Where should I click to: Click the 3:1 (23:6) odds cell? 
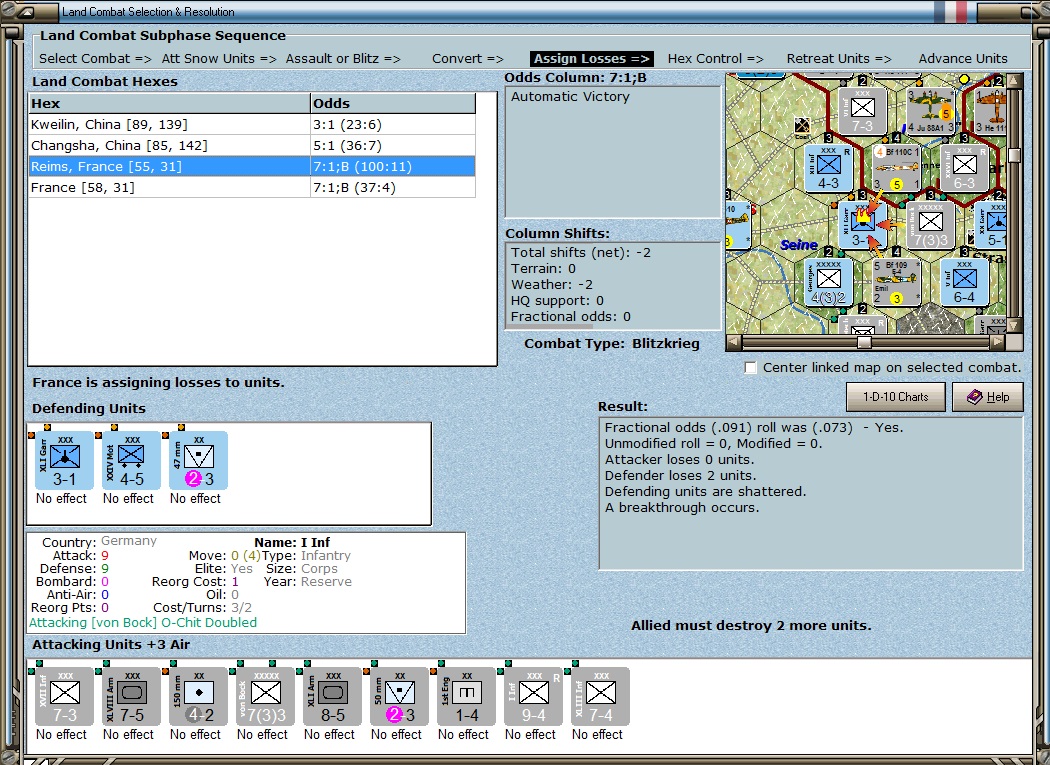click(393, 125)
